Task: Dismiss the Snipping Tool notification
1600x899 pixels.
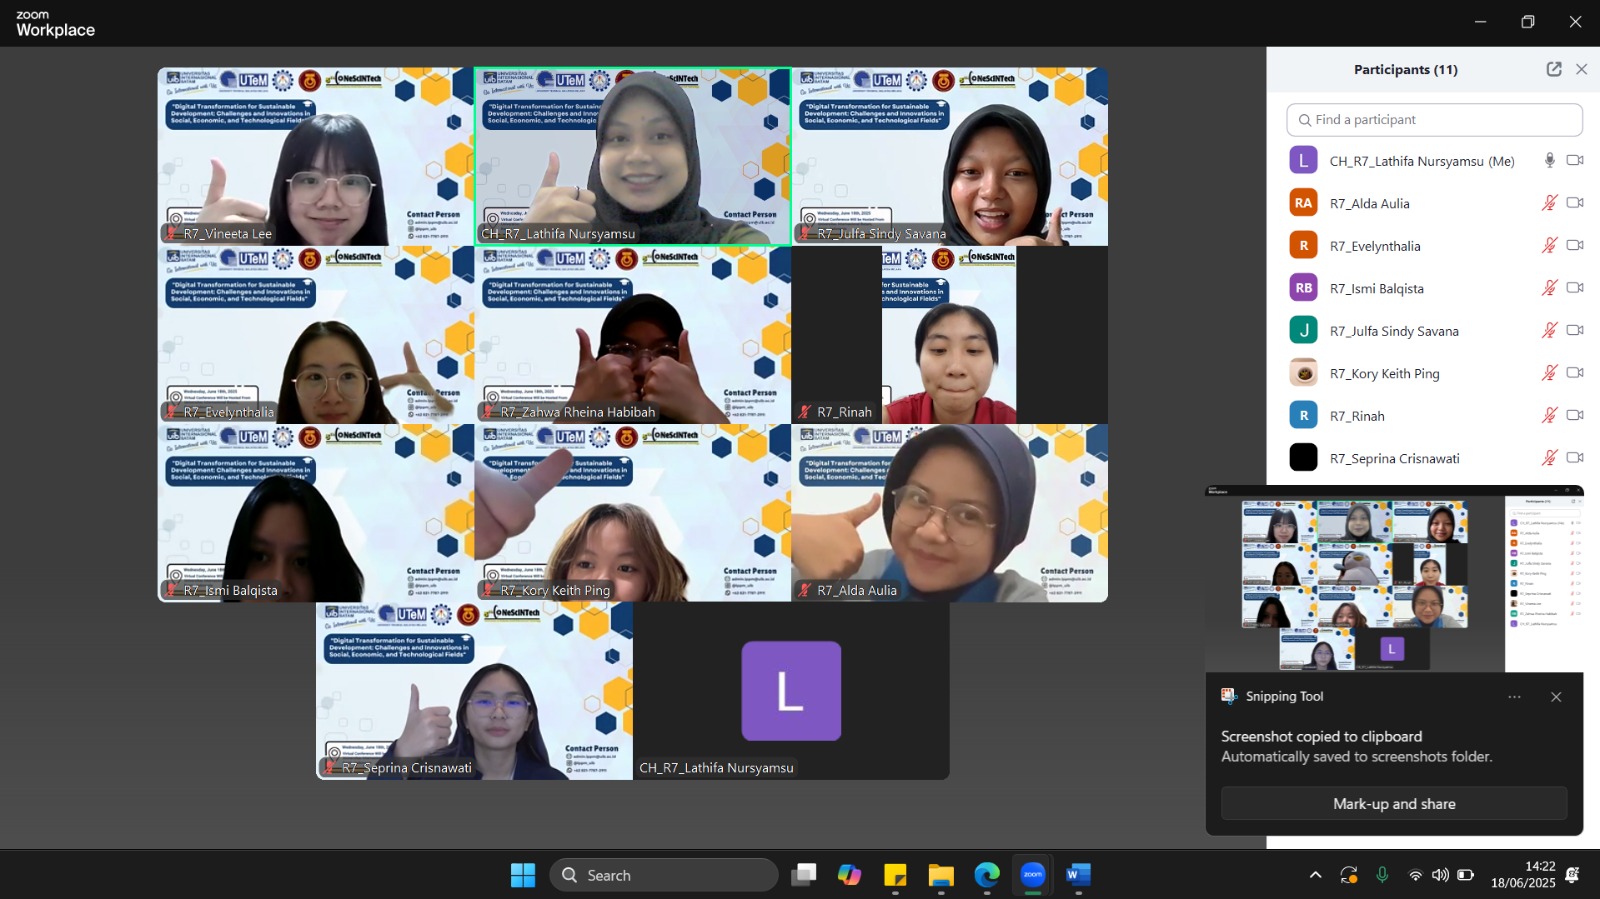Action: click(1556, 697)
